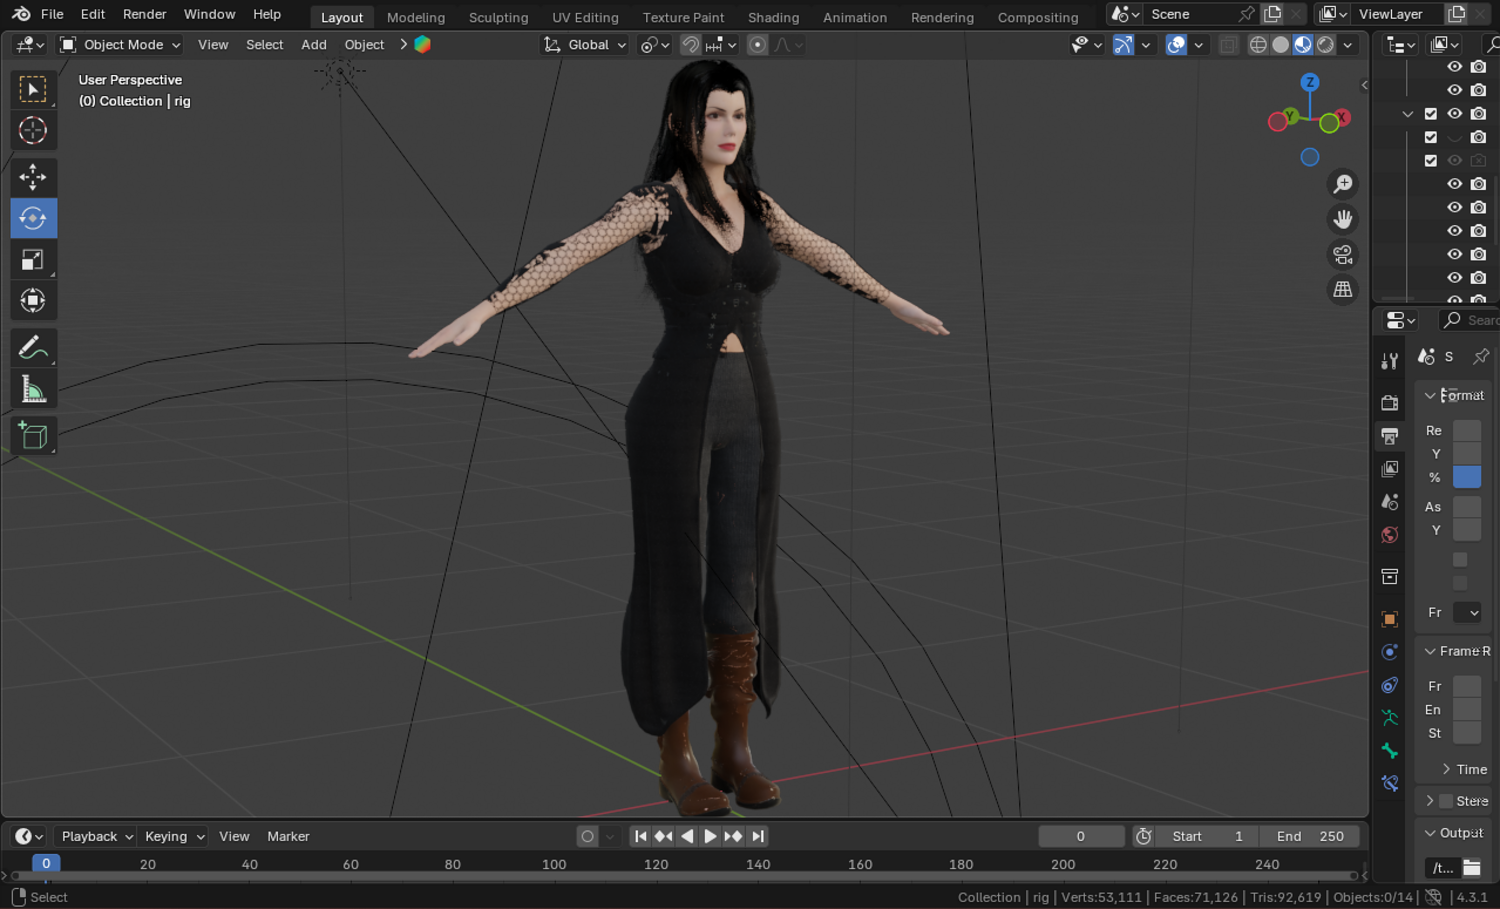This screenshot has height=909, width=1500.
Task: Toggle auto keying in timeline header
Action: coord(587,836)
